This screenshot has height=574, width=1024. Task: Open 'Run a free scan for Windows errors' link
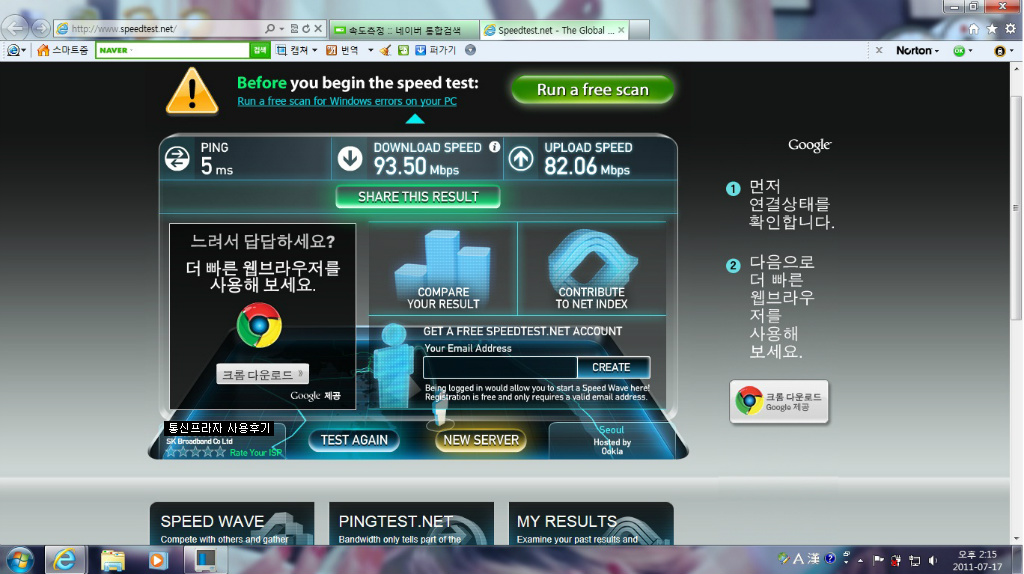tap(347, 101)
